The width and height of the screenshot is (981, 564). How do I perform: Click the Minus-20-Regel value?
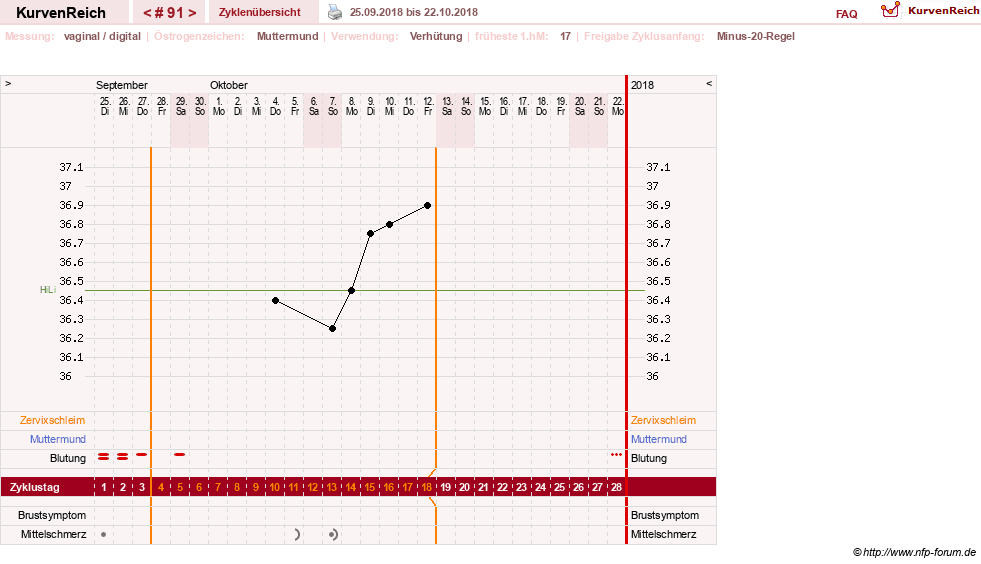[x=756, y=36]
